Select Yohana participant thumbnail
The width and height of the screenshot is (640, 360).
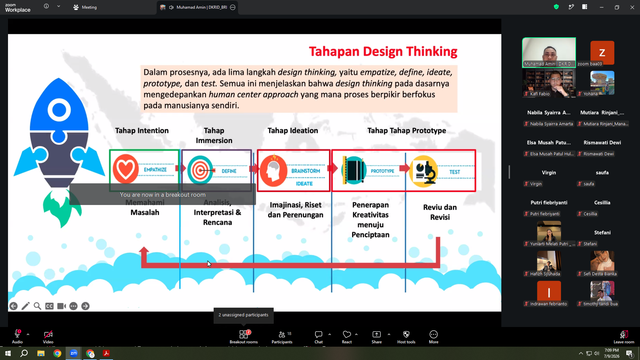point(602,83)
